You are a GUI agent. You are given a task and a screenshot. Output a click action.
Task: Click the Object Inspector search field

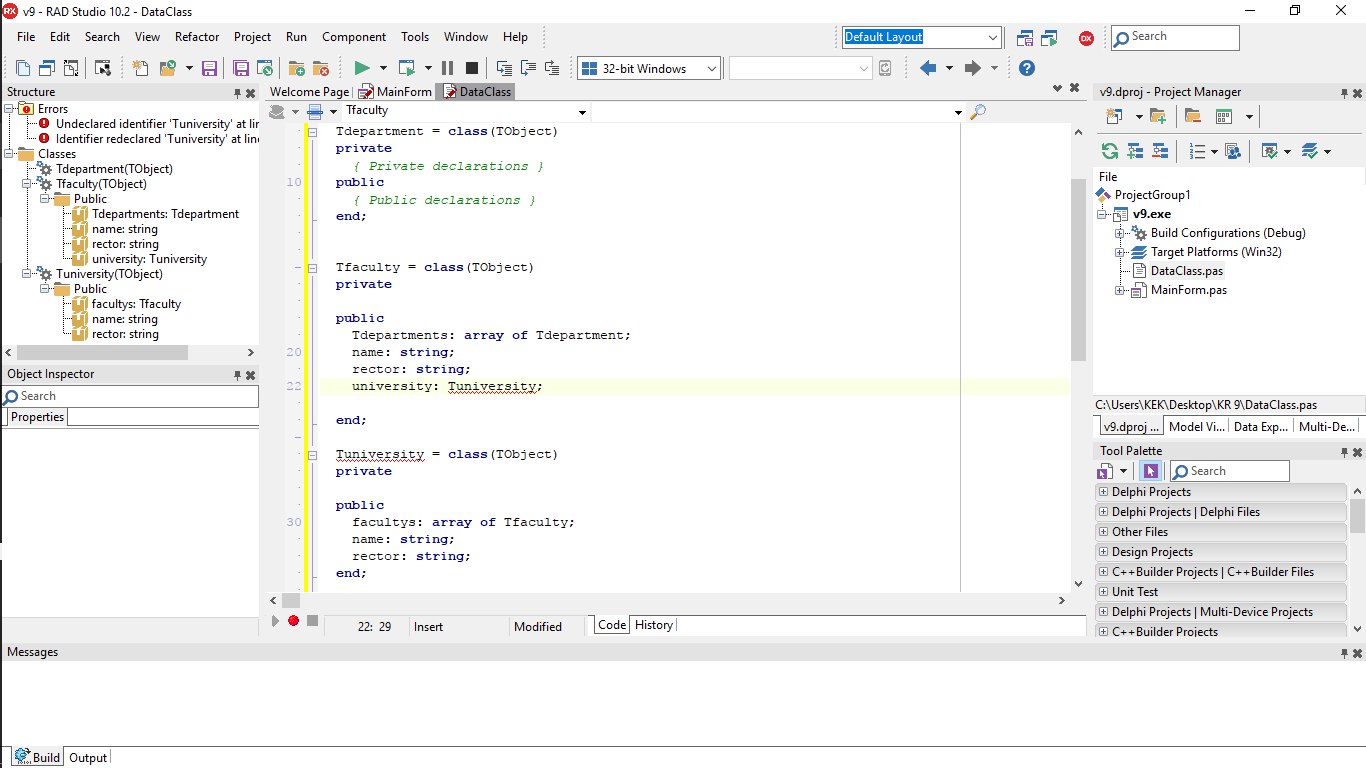tap(130, 396)
